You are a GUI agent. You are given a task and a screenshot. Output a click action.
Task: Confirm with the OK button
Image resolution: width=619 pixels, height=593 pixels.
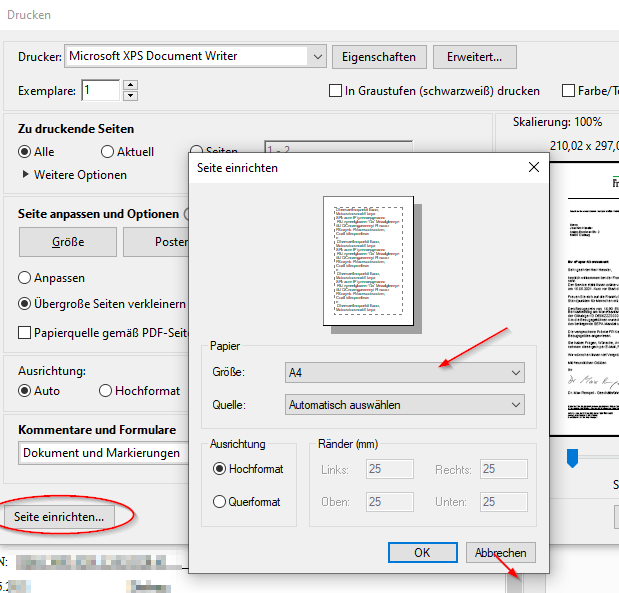pyautogui.click(x=423, y=552)
